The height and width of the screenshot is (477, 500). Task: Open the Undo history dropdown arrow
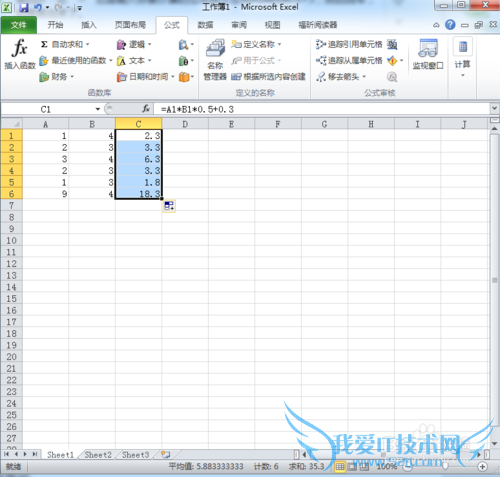click(47, 7)
